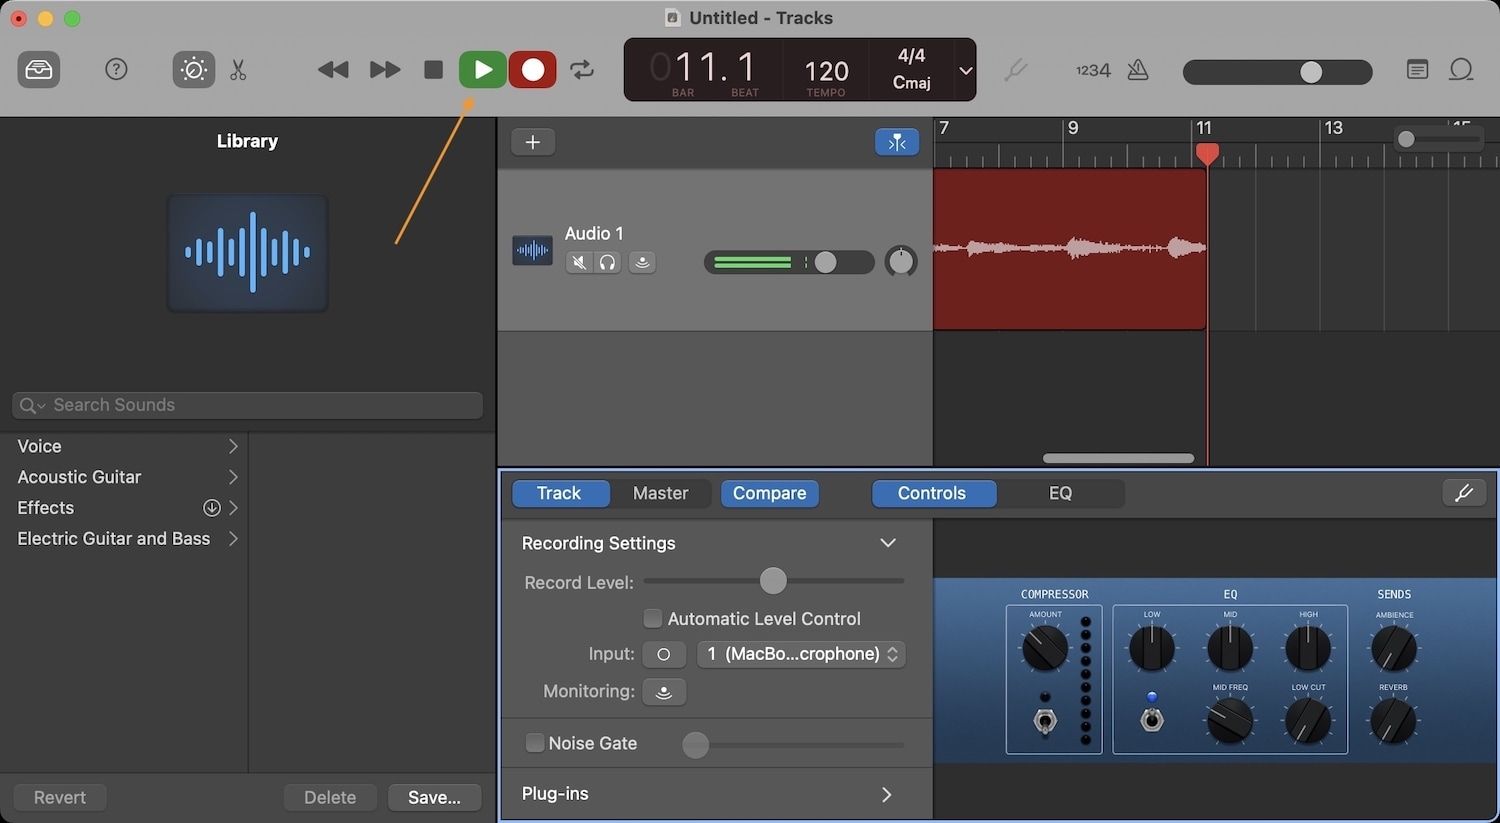Image resolution: width=1500 pixels, height=823 pixels.
Task: Expand the Plug-ins section
Action: tap(886, 794)
